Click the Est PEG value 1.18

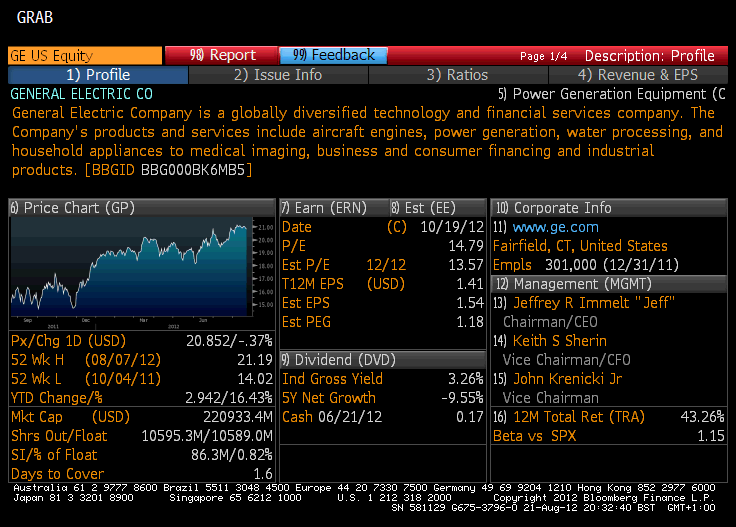click(469, 322)
